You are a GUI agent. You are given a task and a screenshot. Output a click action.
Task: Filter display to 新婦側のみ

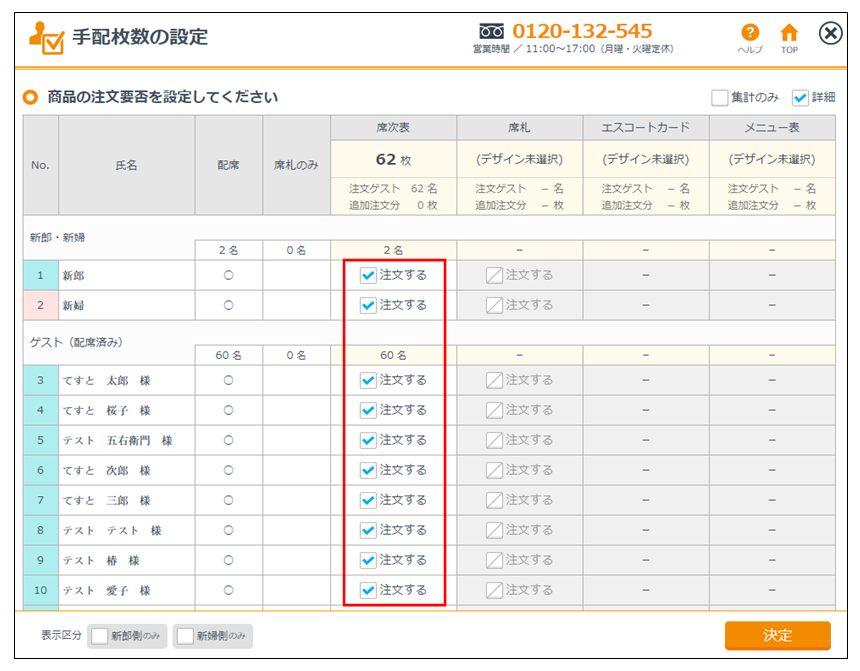pos(185,636)
